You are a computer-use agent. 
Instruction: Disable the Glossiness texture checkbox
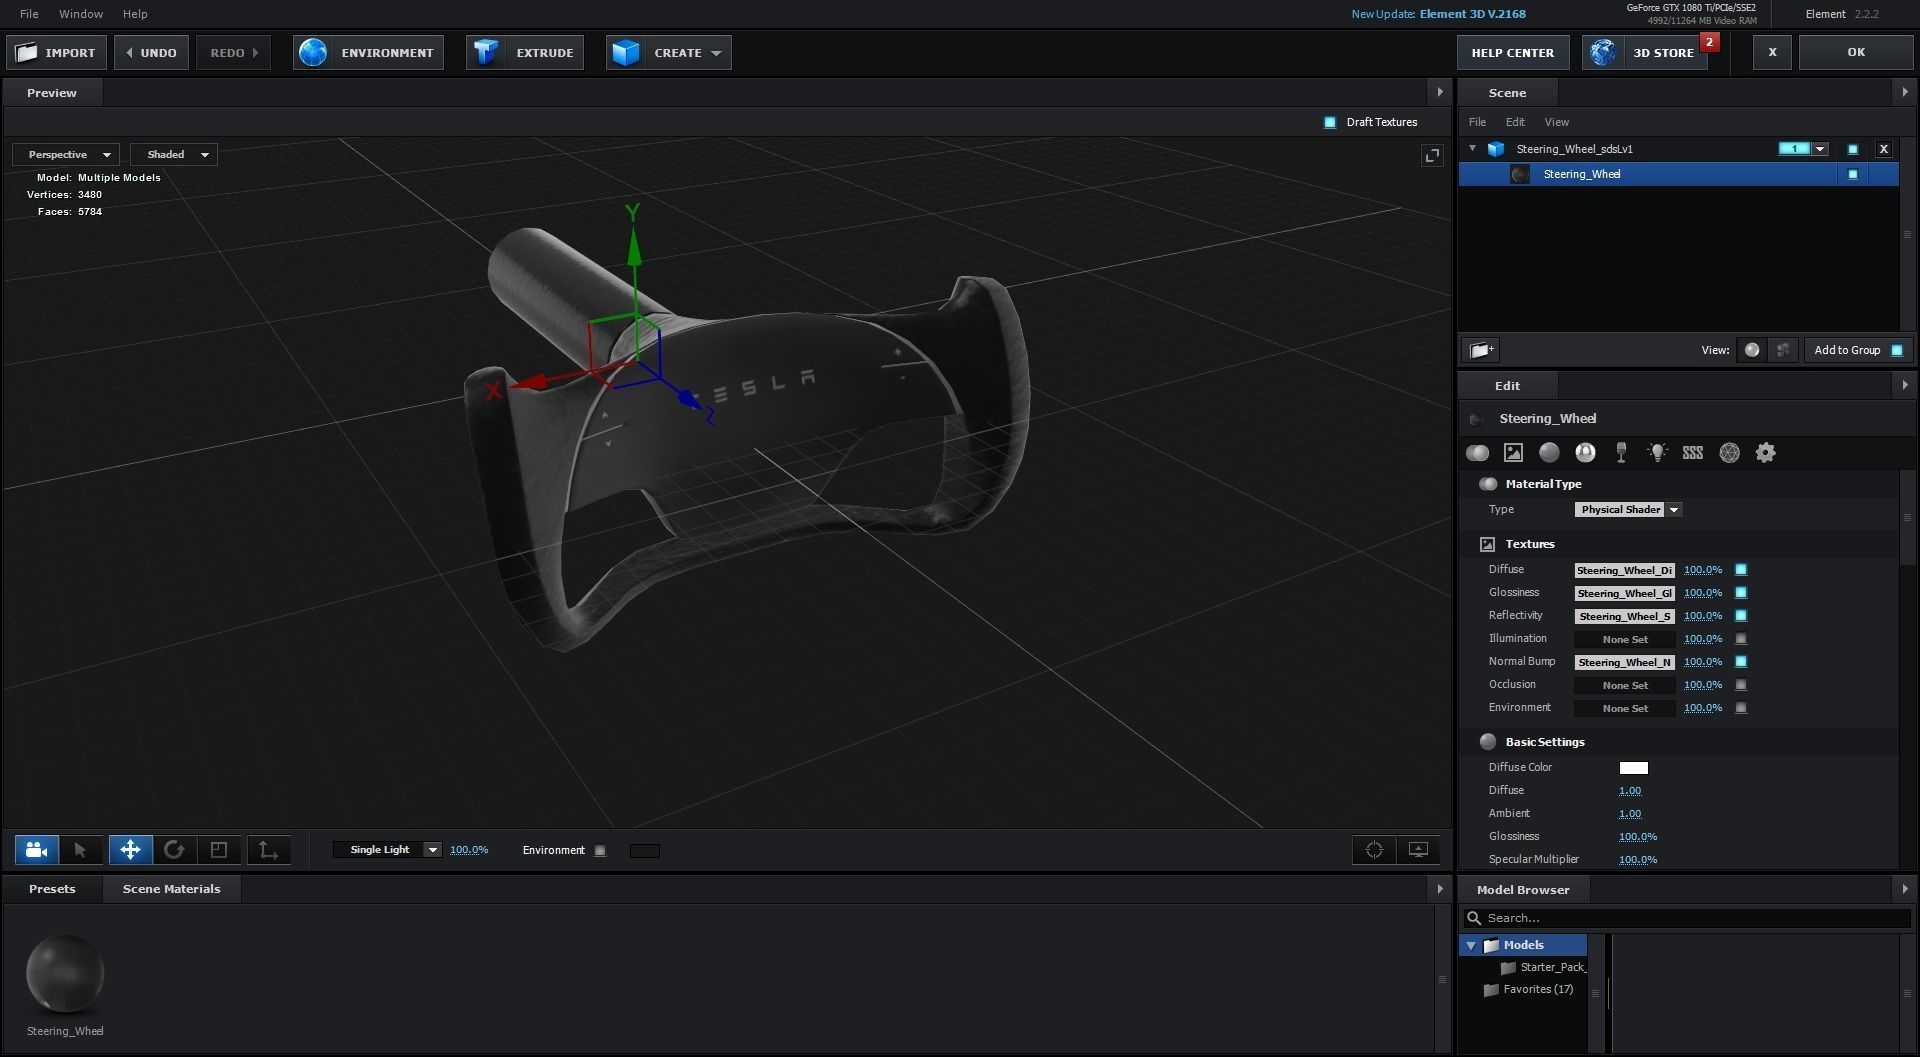(x=1741, y=593)
